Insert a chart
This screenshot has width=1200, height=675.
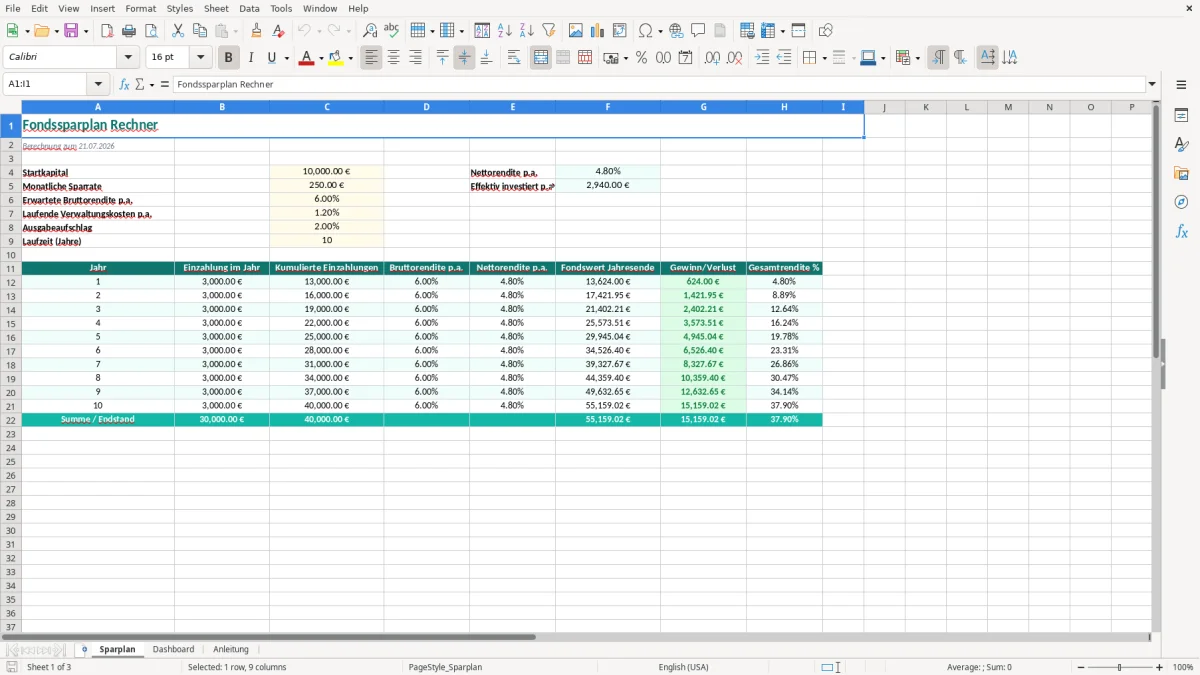(598, 31)
